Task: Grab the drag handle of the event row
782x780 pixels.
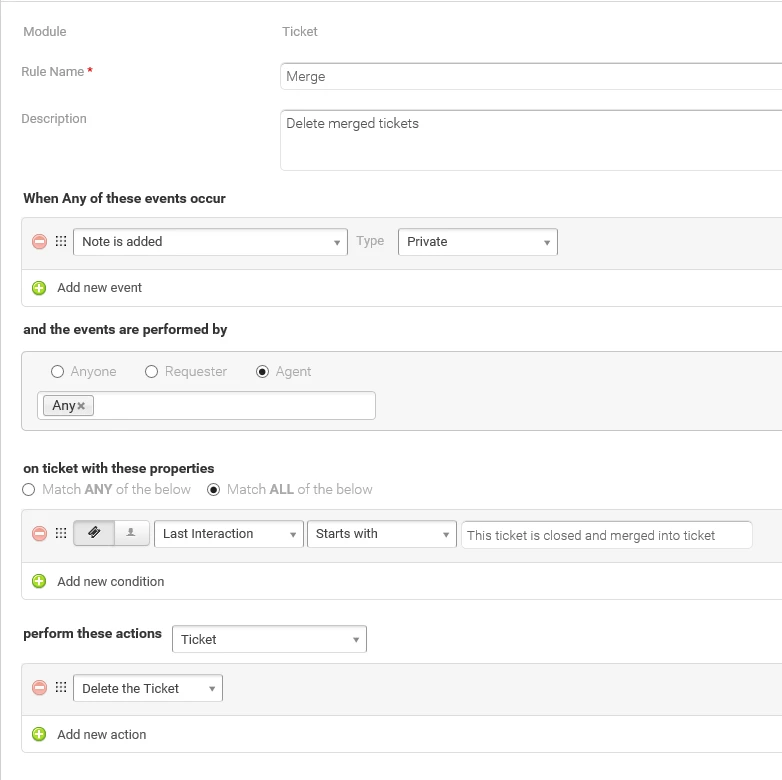Action: pos(61,242)
